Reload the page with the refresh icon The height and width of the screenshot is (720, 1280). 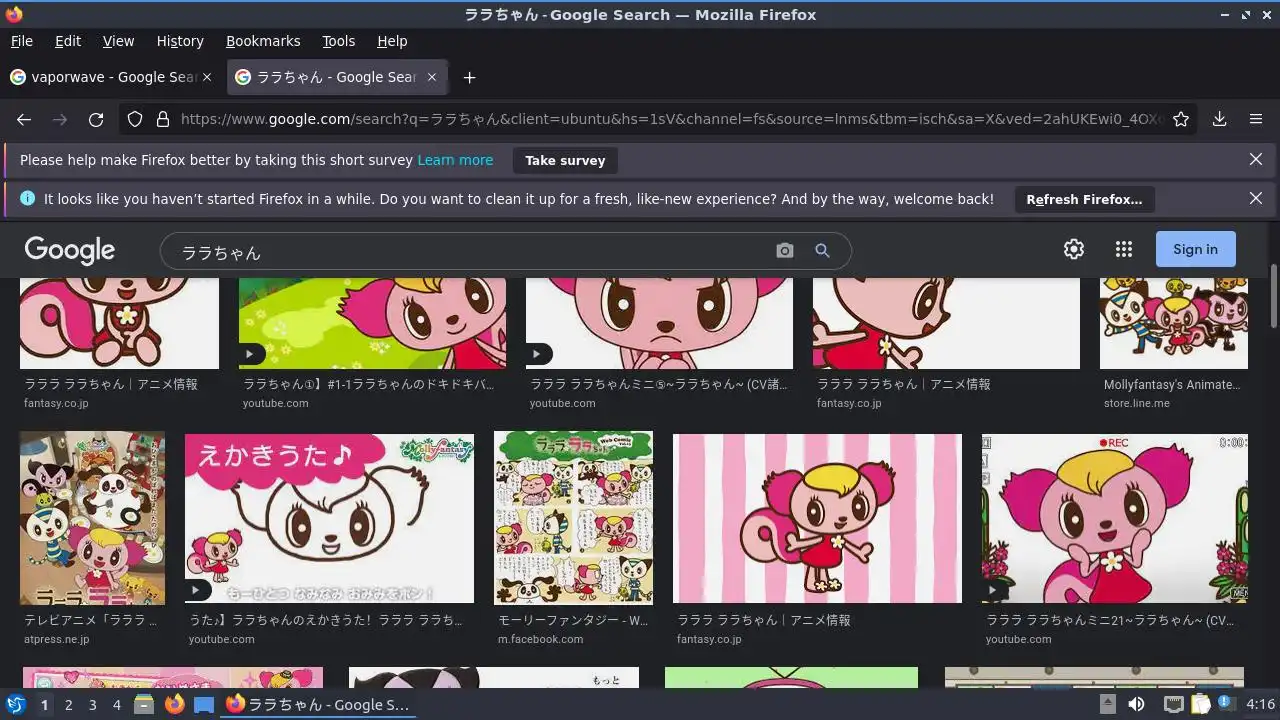pos(96,119)
